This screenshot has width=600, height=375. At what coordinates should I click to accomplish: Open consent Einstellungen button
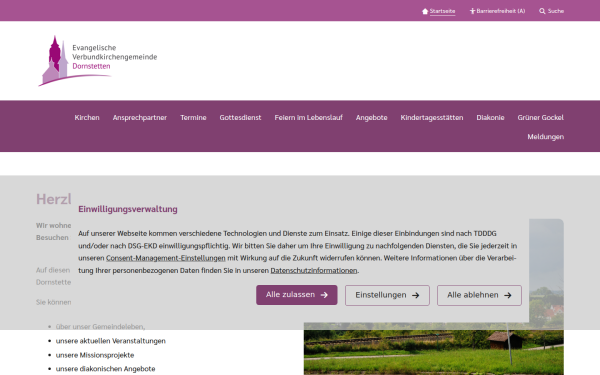(x=387, y=295)
